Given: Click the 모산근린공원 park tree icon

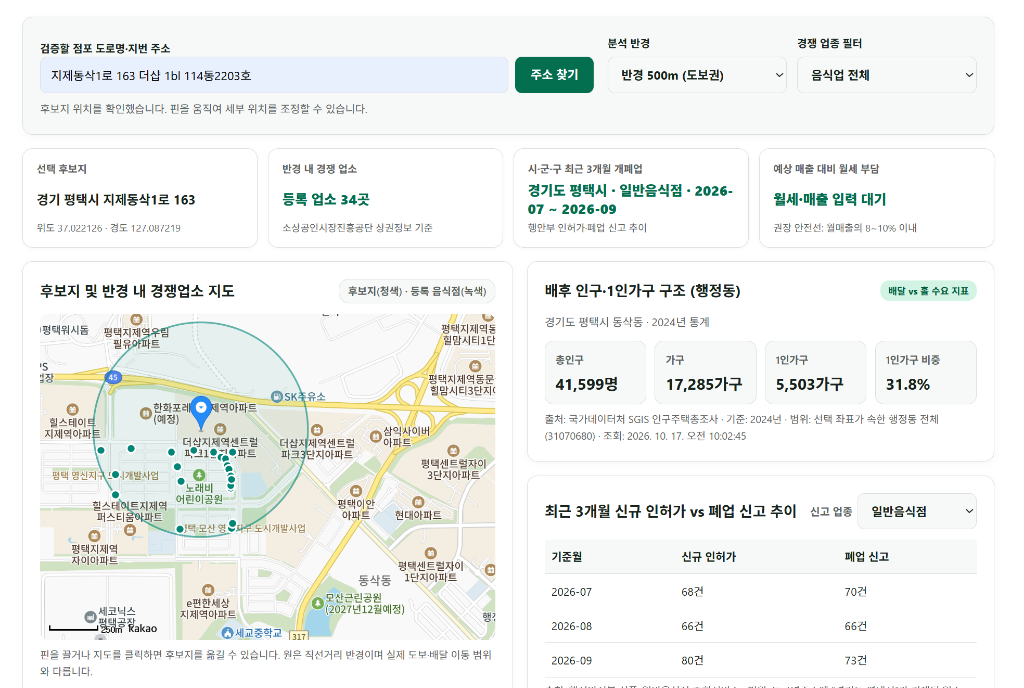Looking at the screenshot, I should [x=317, y=602].
